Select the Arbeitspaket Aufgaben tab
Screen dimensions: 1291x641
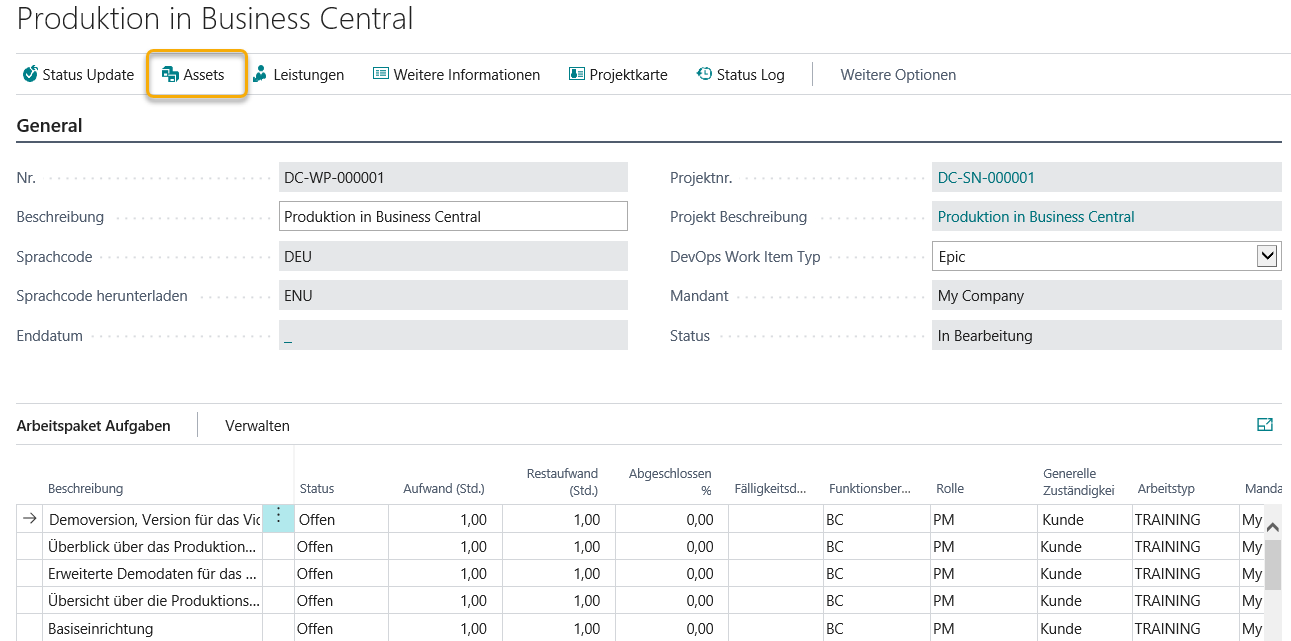93,425
